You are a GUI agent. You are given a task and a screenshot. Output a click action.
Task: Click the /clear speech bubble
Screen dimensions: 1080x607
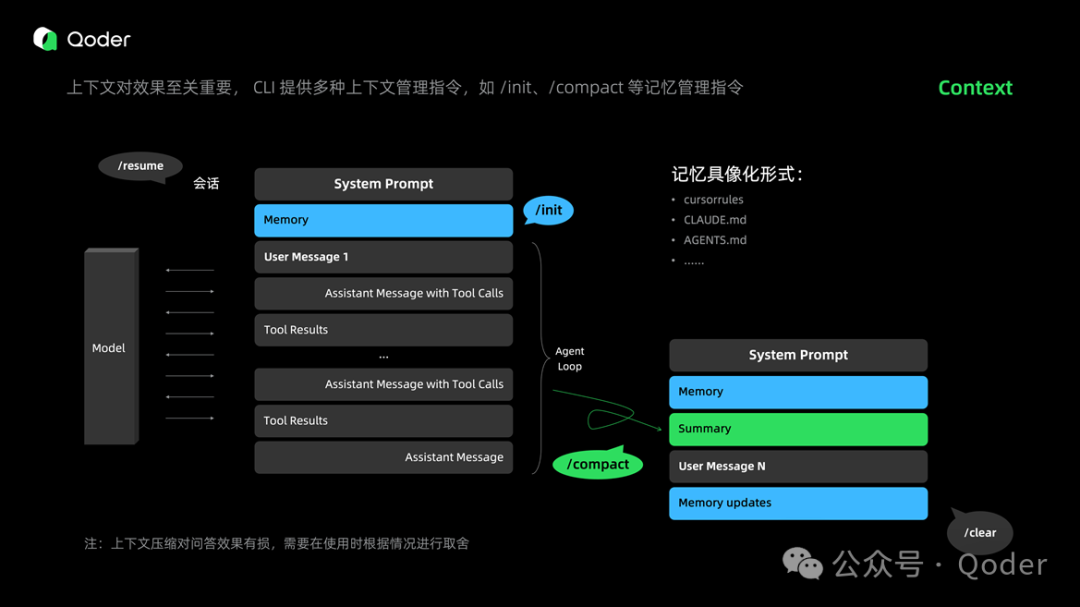979,532
